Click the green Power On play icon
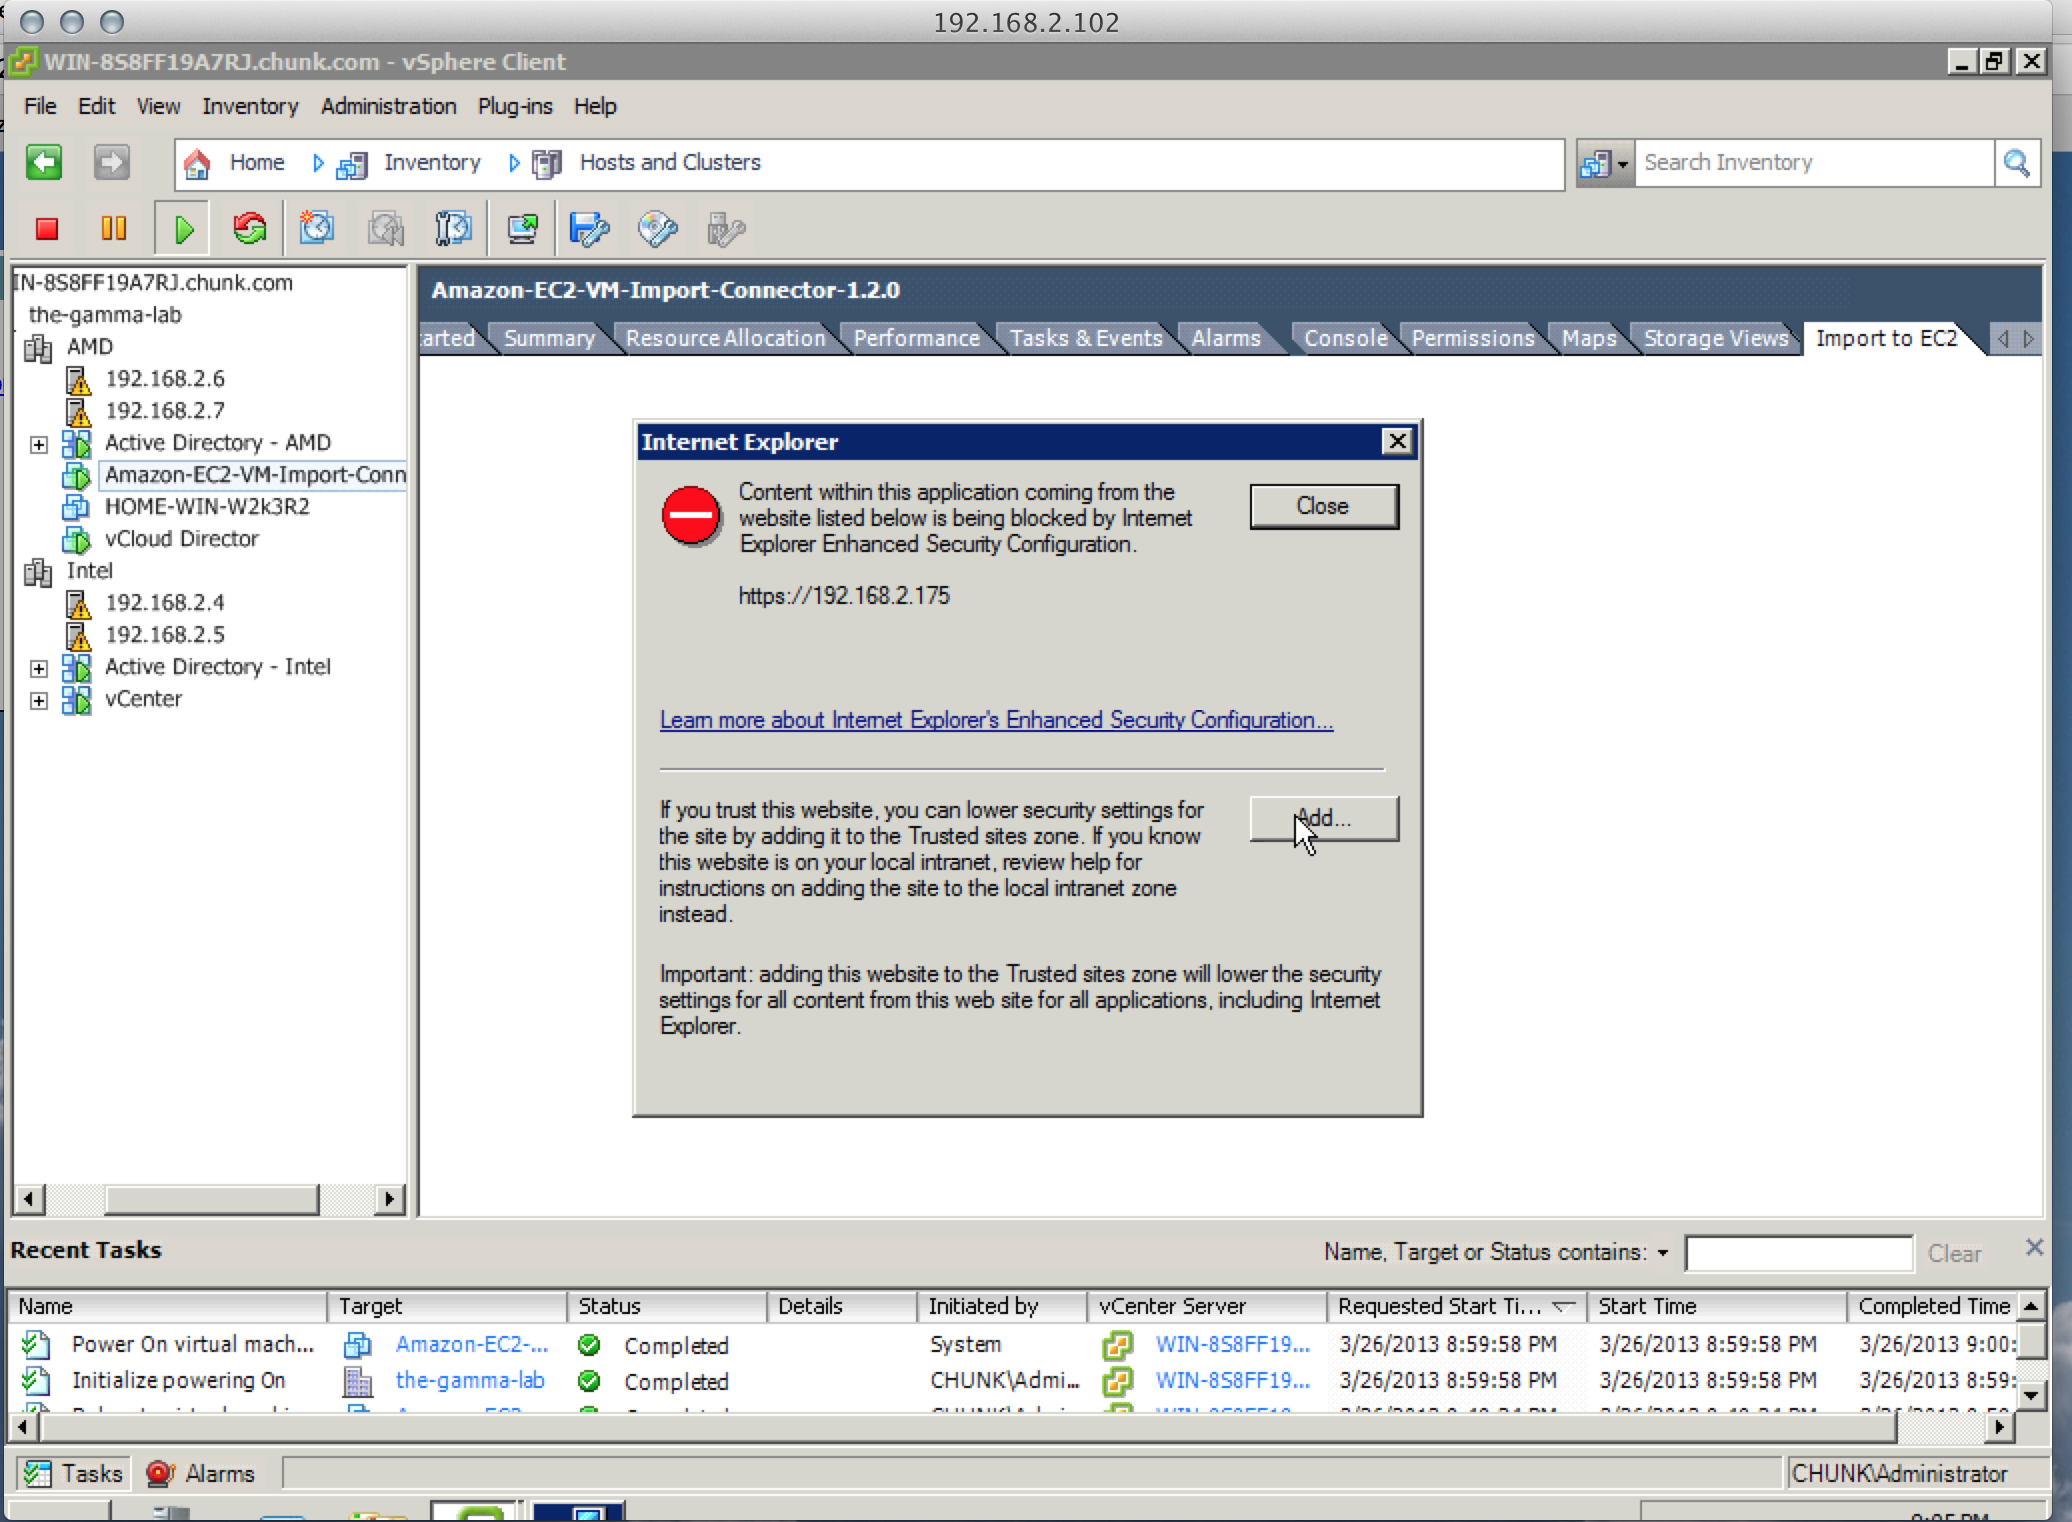 (183, 229)
